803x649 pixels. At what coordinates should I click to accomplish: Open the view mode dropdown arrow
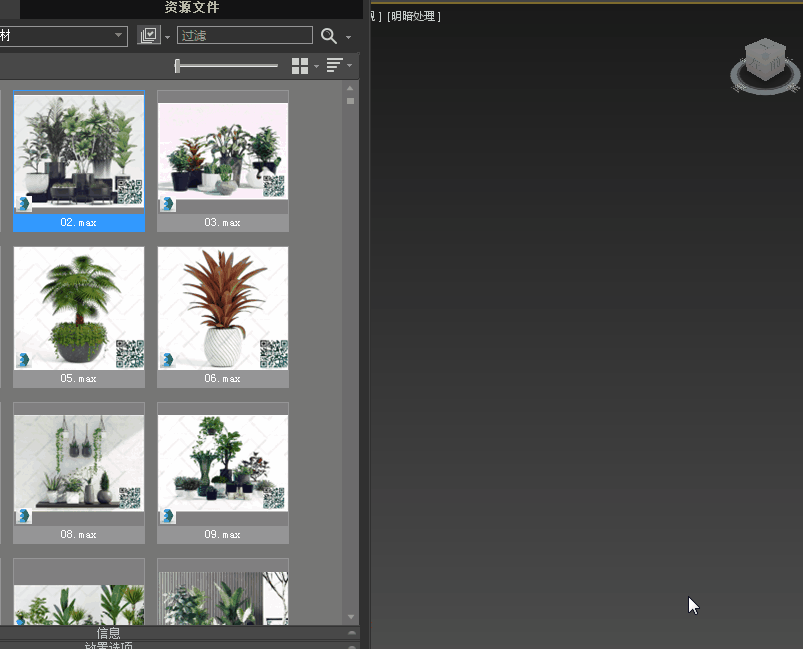[317, 67]
